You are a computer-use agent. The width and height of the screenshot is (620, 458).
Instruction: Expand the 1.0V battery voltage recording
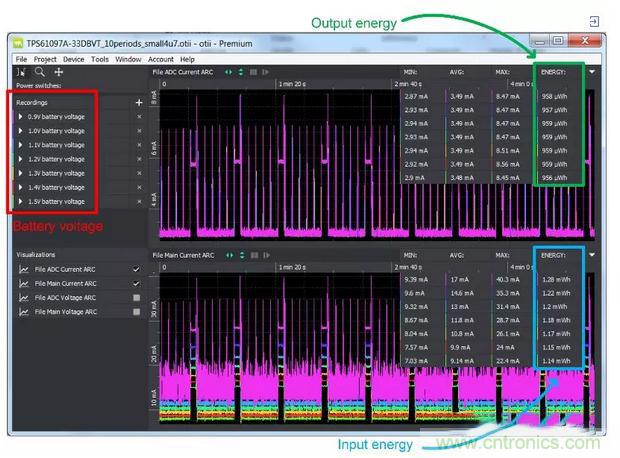tap(20, 131)
